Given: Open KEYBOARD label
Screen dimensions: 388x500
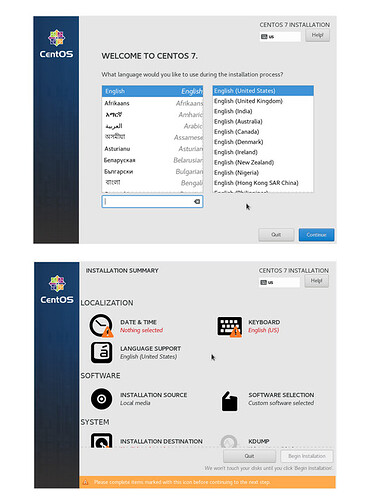Looking at the screenshot, I should point(264,322).
